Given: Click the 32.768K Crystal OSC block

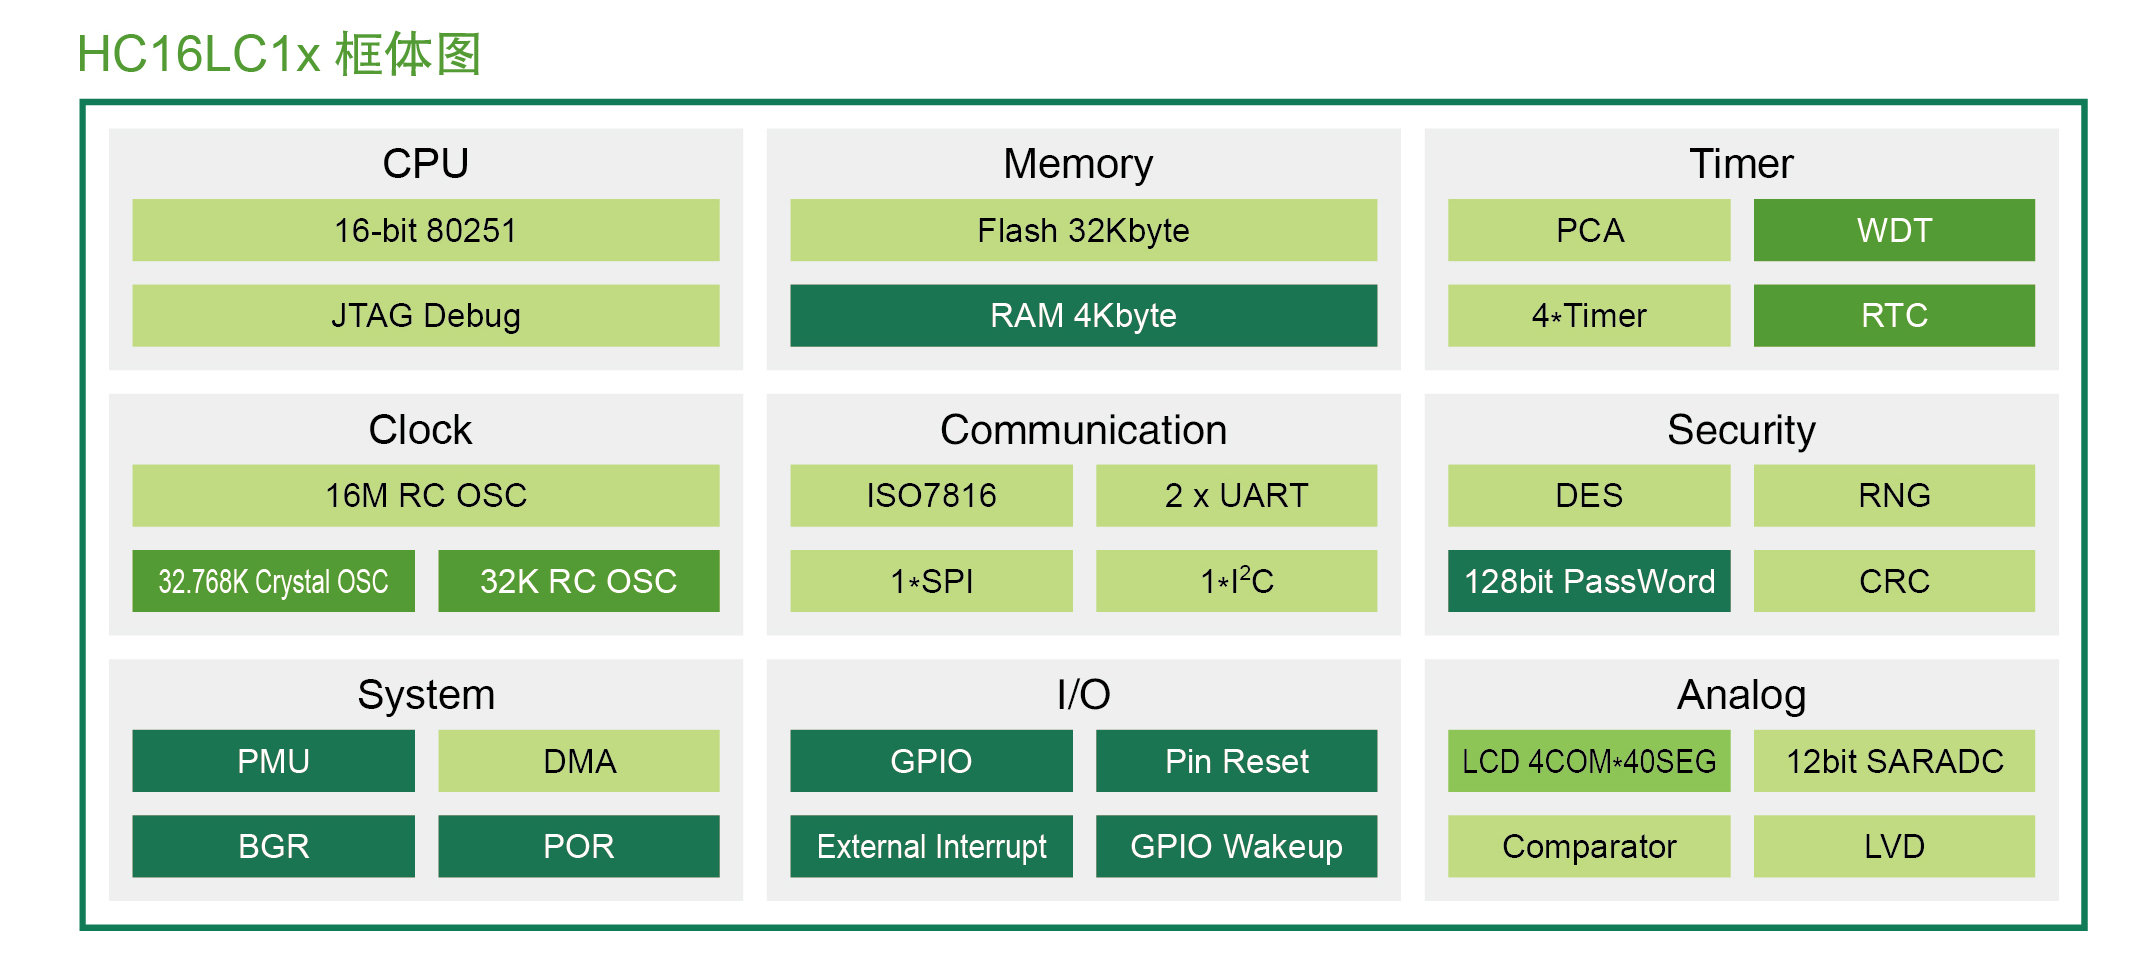Looking at the screenshot, I should click(x=273, y=581).
